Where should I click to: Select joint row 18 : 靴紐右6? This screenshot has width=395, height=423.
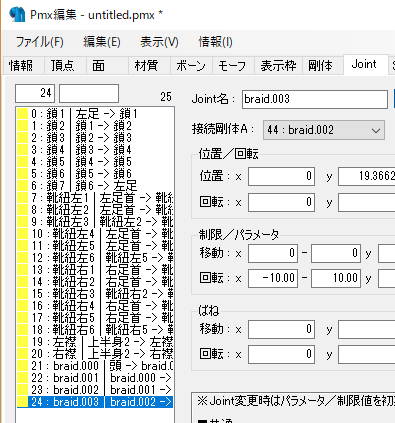[95, 330]
